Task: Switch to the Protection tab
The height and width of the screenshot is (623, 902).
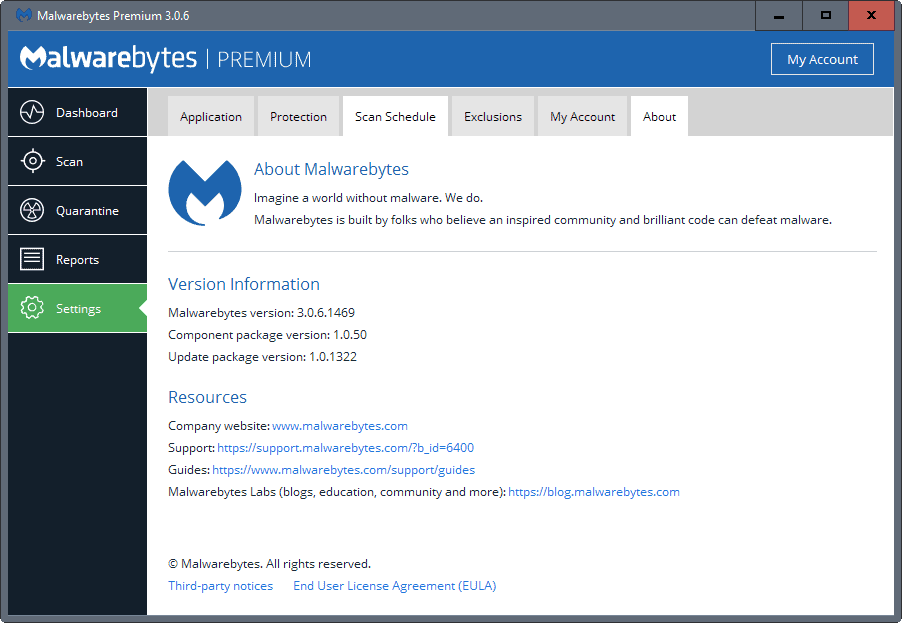Action: click(298, 116)
